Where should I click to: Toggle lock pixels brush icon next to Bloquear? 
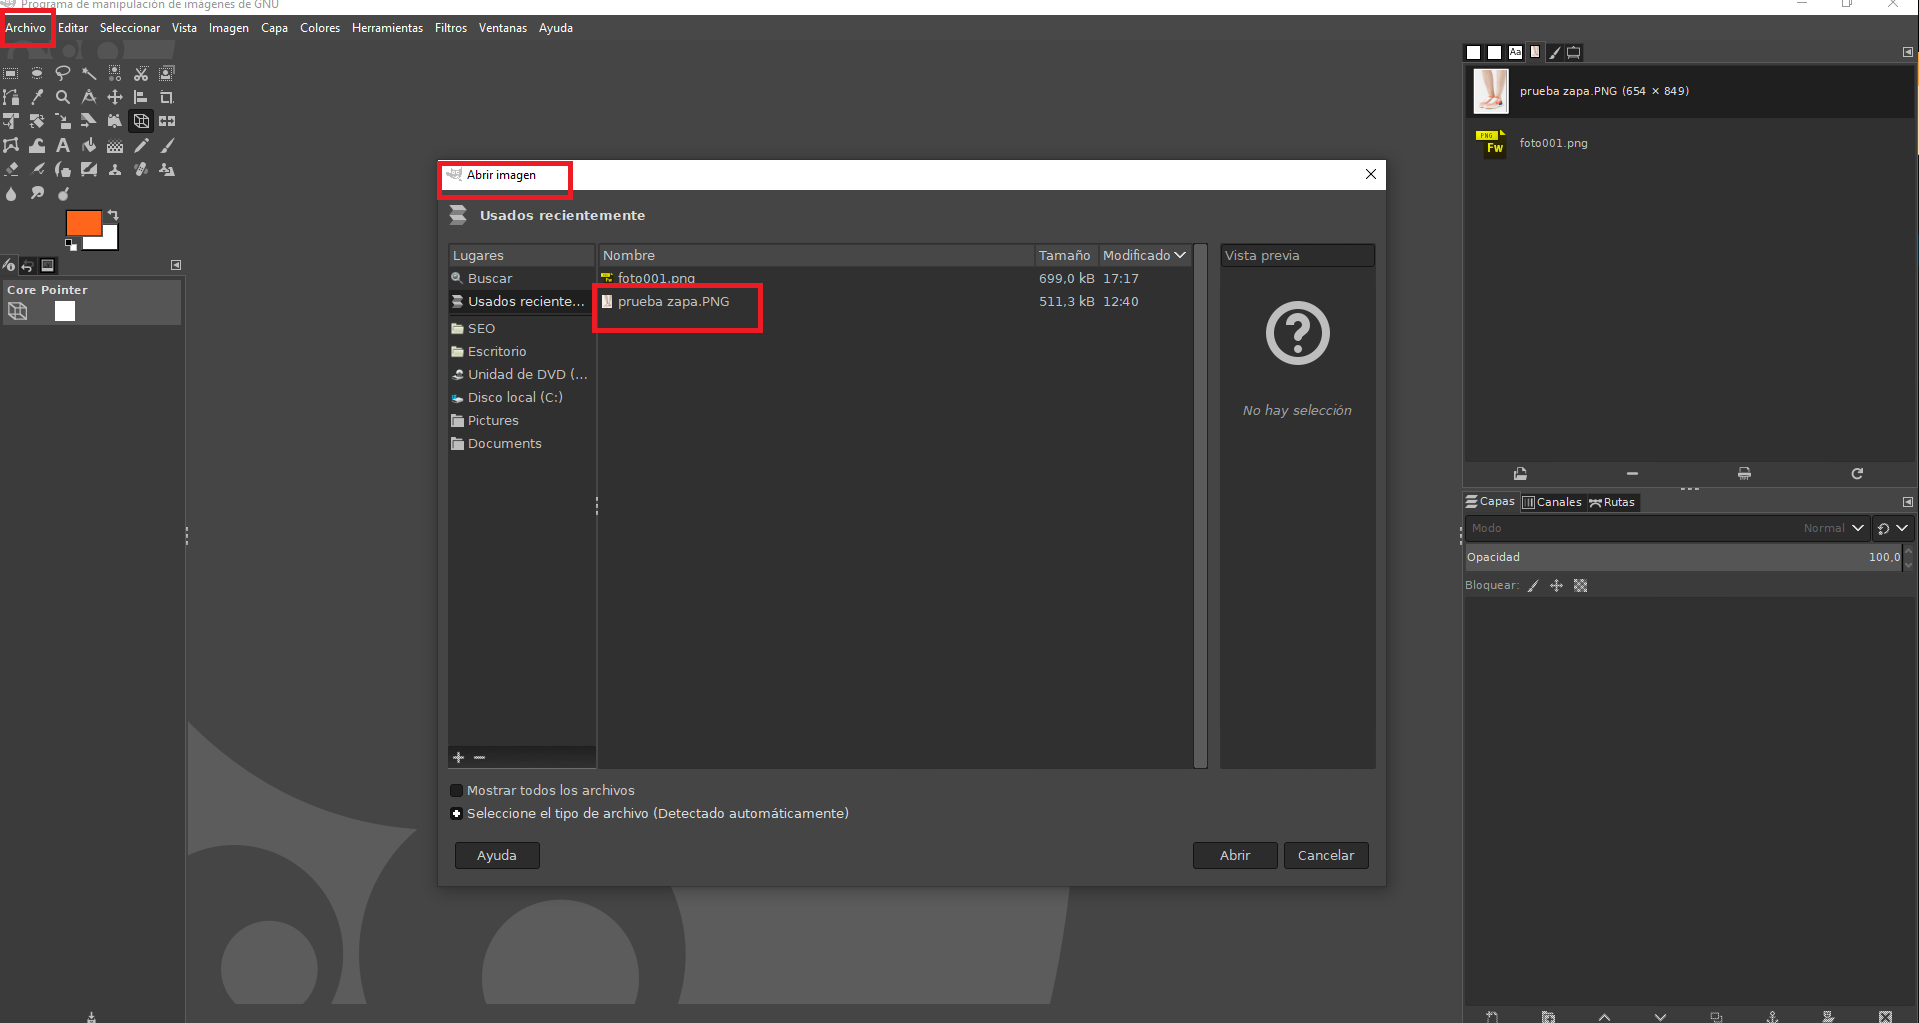point(1533,586)
